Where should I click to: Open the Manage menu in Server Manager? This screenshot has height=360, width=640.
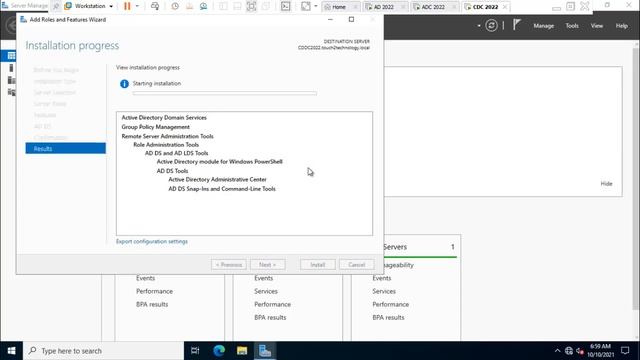pyautogui.click(x=544, y=26)
